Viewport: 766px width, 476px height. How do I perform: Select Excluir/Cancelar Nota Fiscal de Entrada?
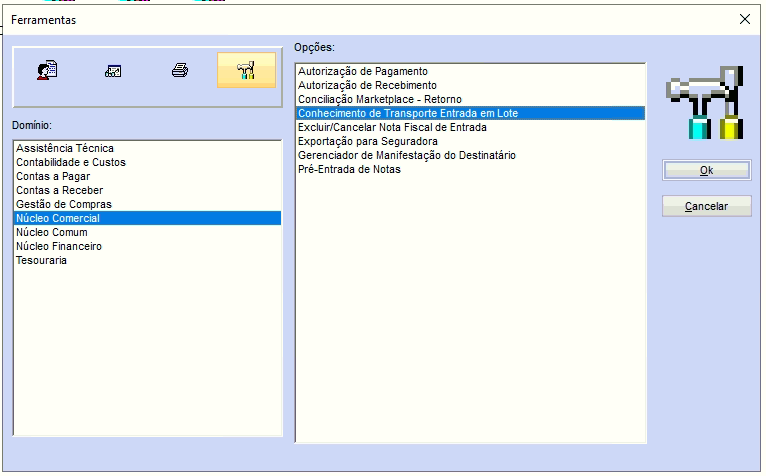tap(392, 128)
